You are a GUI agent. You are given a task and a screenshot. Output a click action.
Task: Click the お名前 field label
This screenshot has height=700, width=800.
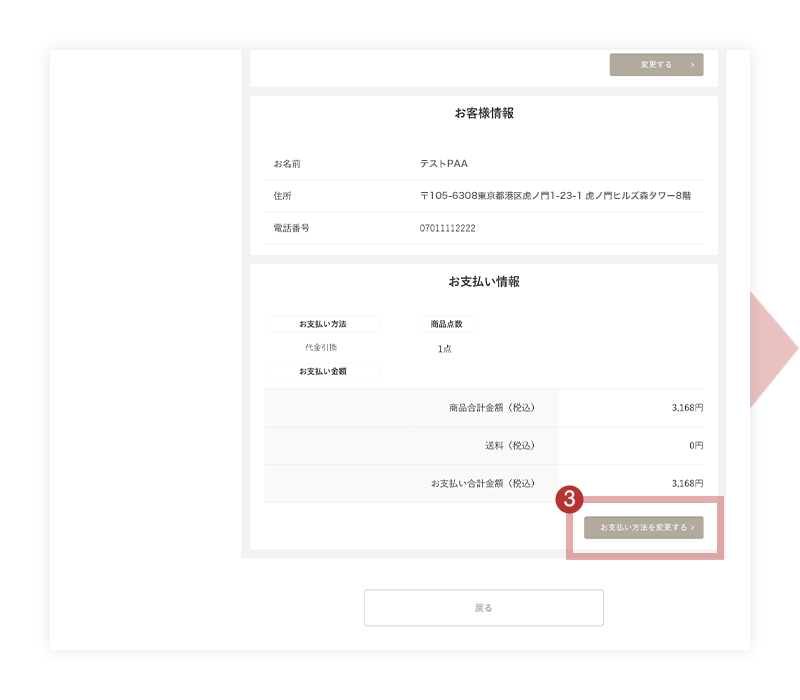(x=286, y=163)
